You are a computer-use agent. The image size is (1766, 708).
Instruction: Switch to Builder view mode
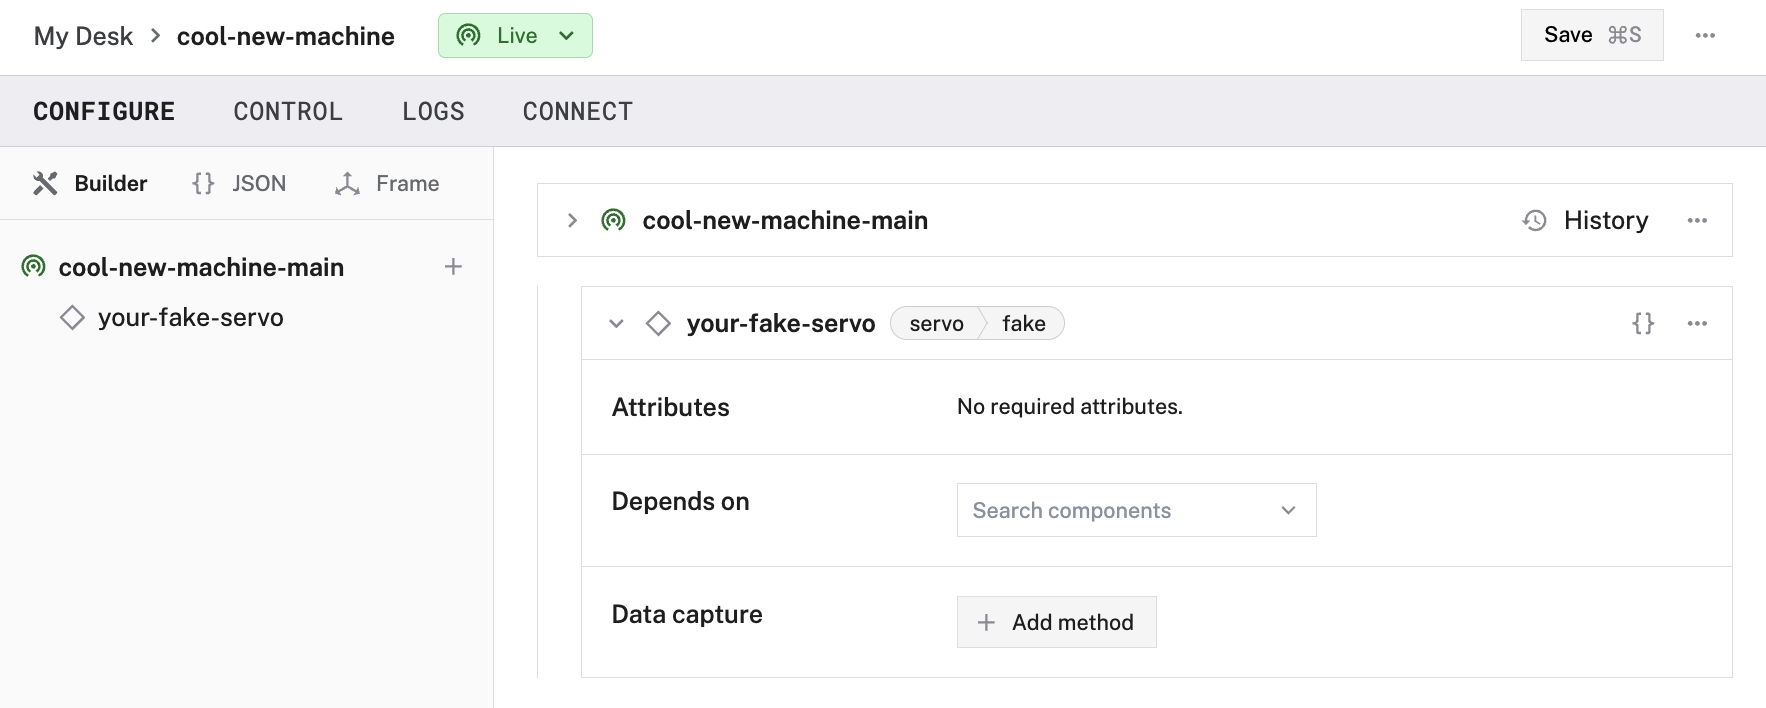90,184
